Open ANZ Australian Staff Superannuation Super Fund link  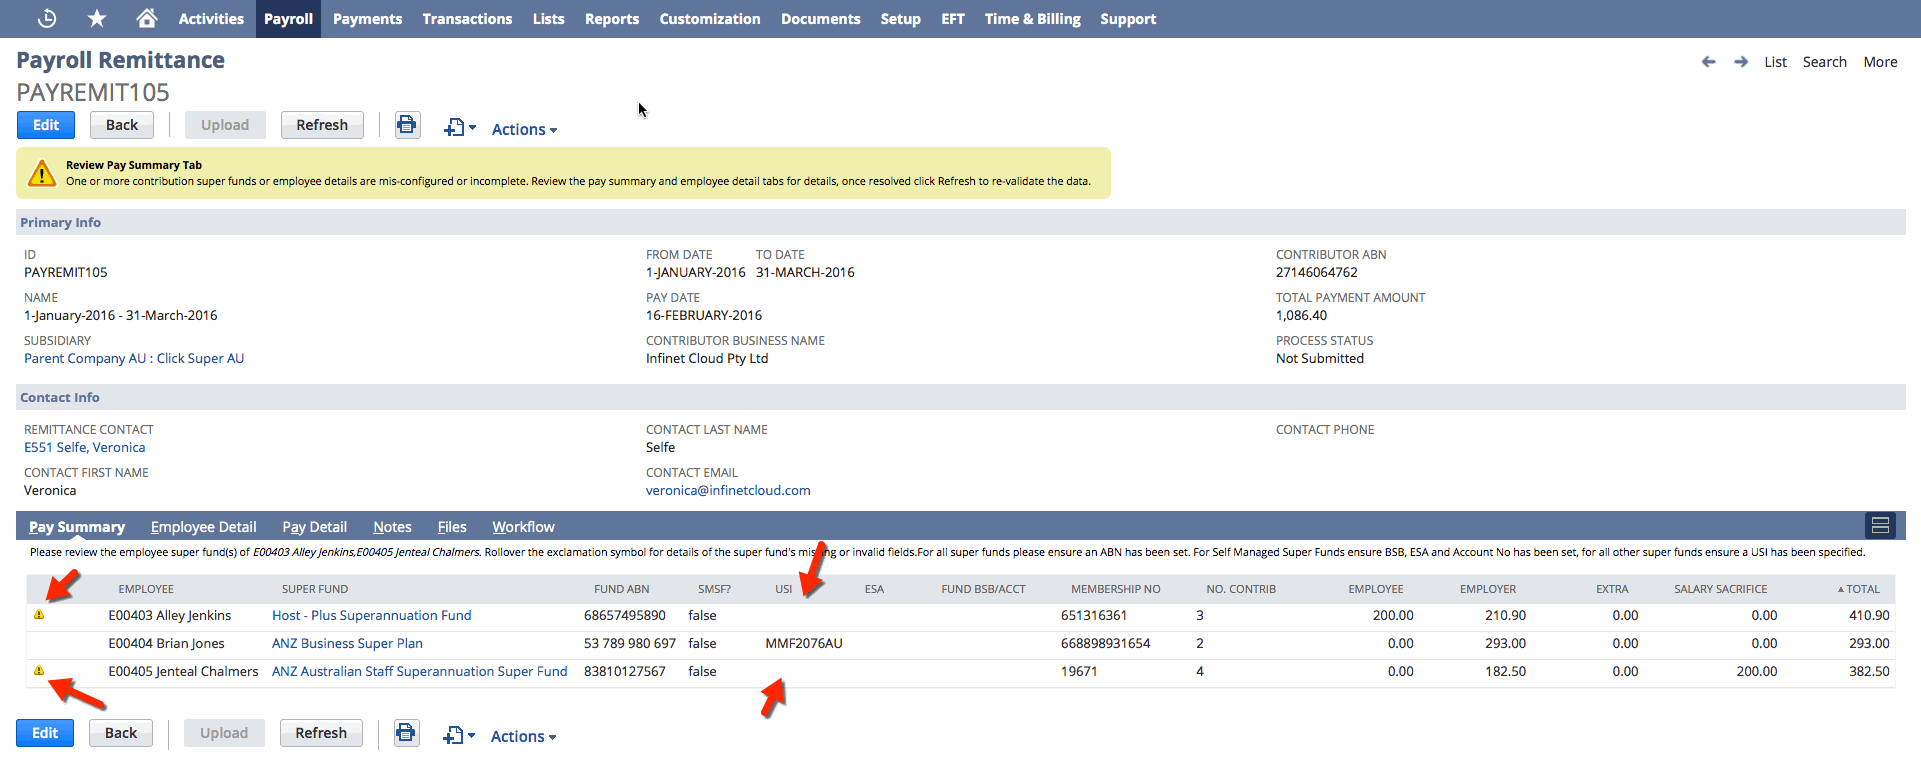coord(419,671)
